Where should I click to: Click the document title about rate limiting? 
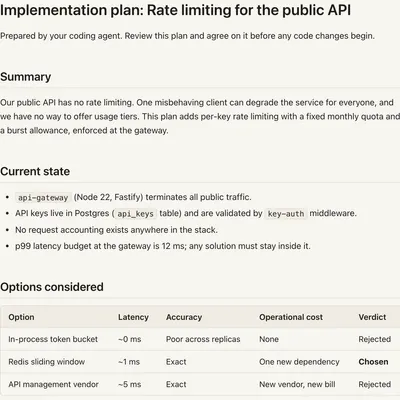[175, 10]
